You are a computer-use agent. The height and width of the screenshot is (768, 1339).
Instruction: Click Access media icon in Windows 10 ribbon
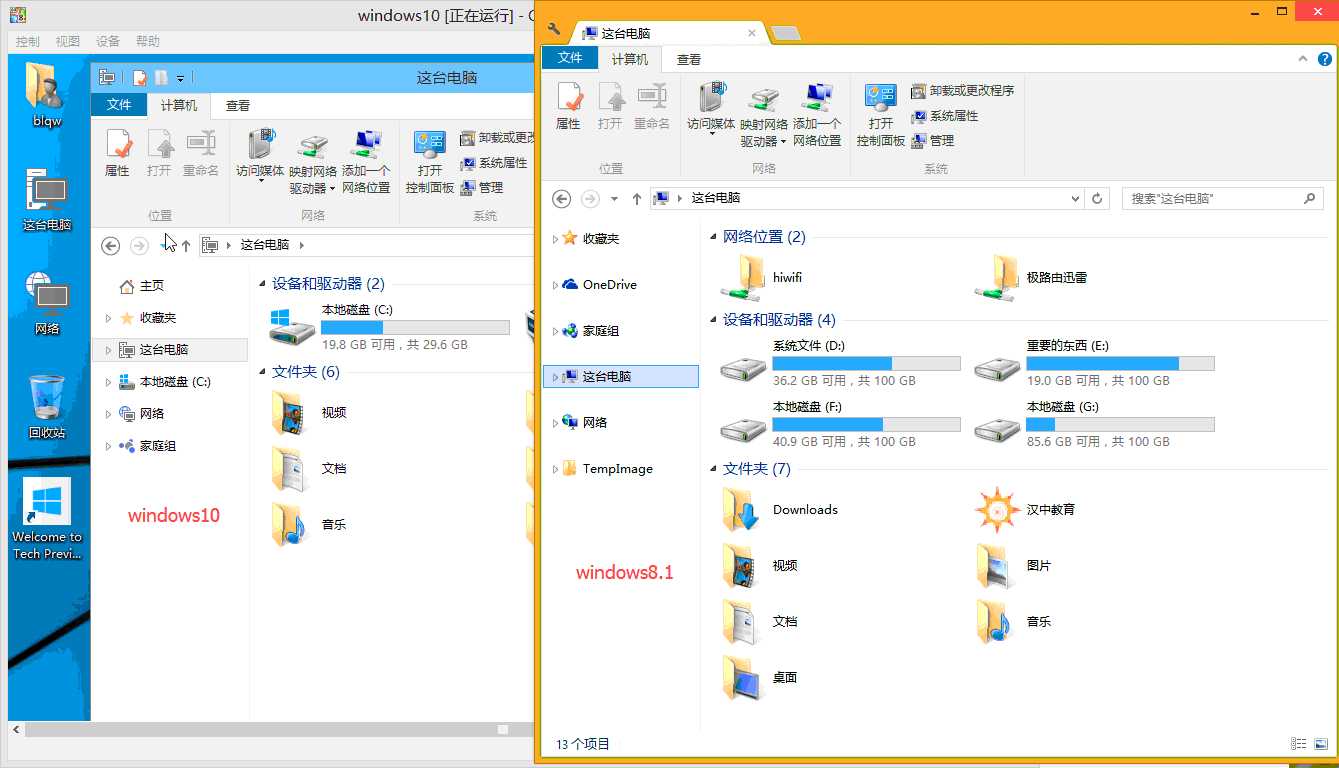click(260, 154)
